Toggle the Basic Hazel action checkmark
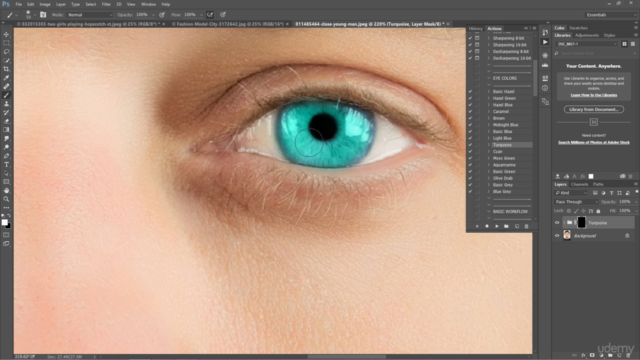Screen dimensions: 640x360 tap(470, 91)
